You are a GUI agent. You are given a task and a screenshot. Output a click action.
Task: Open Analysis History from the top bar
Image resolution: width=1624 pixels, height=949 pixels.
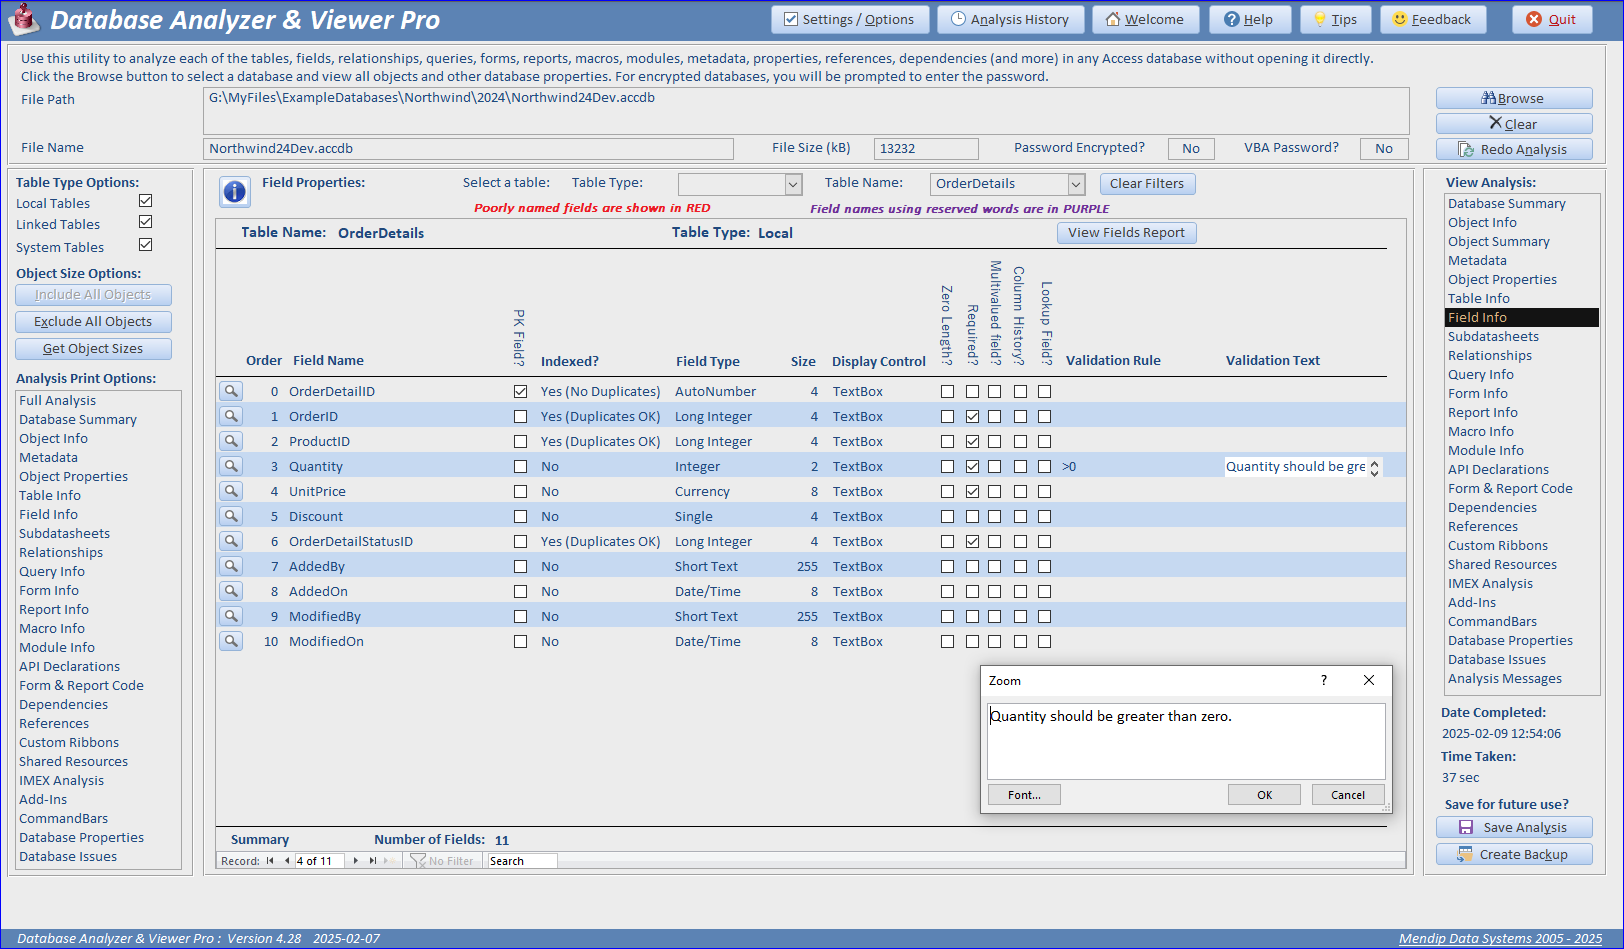click(1010, 19)
